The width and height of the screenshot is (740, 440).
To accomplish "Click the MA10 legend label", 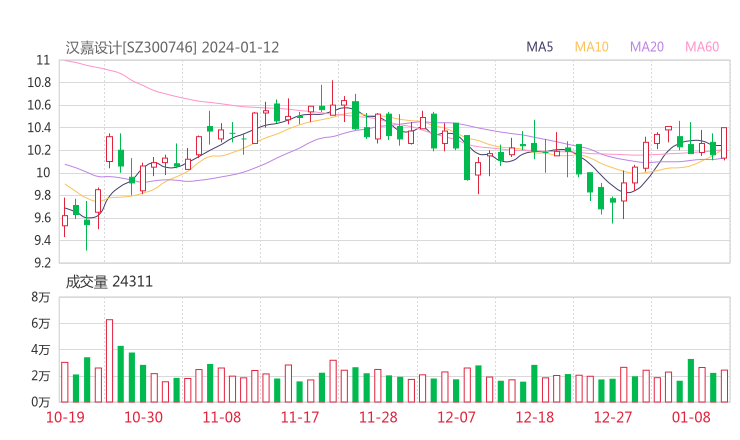I will (x=591, y=47).
